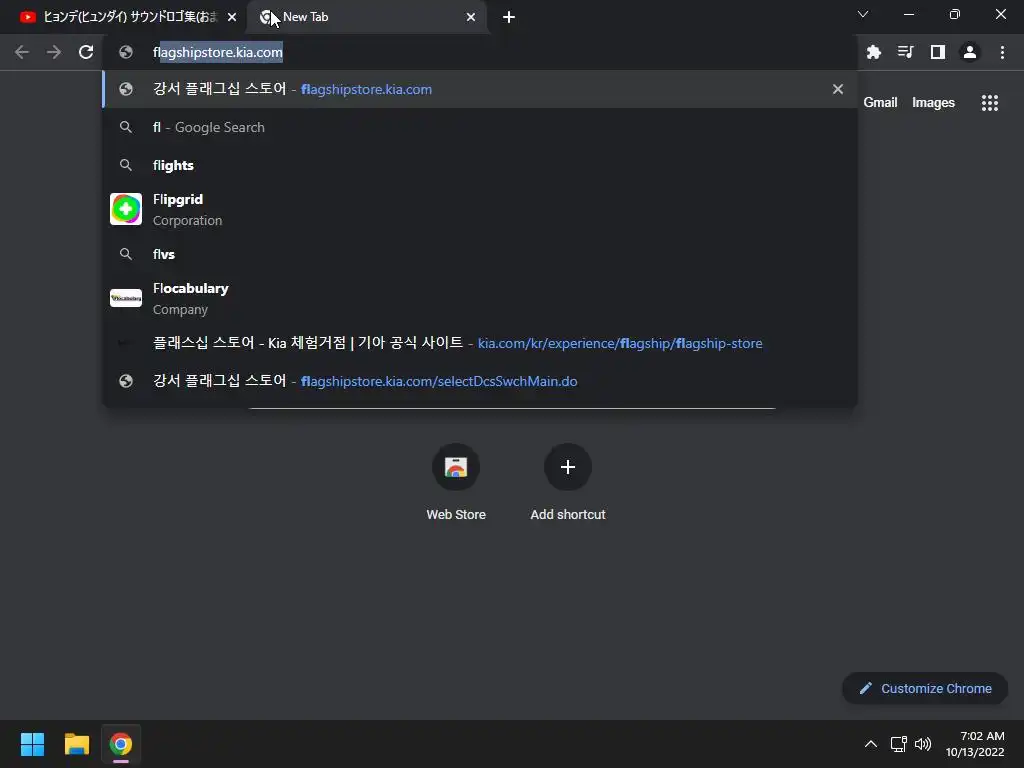Screen dimensions: 1024x768
Task: Select the 'fl - Google Search' suggestion
Action: pyautogui.click(x=480, y=127)
